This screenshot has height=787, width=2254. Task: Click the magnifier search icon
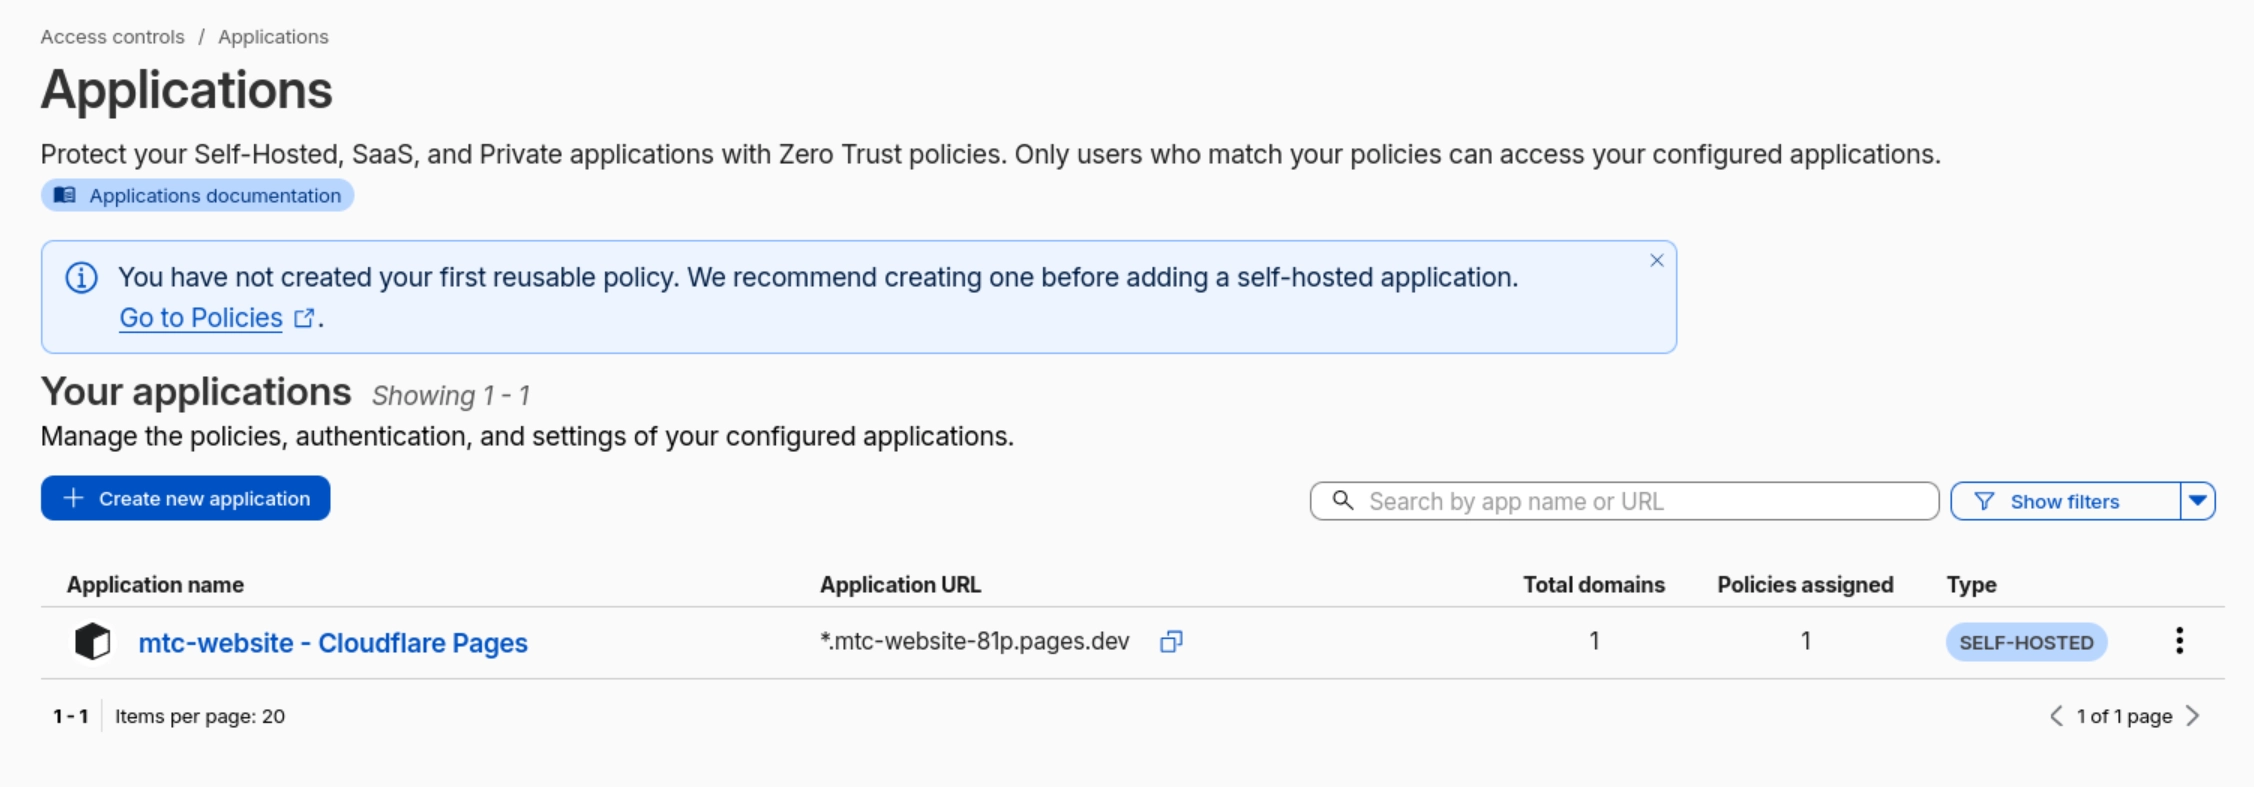(1343, 500)
